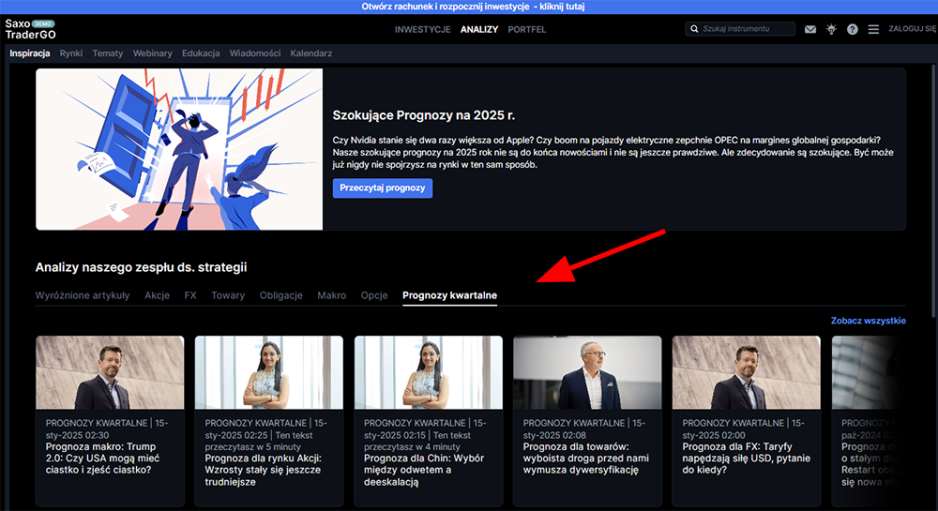The width and height of the screenshot is (938, 511).
Task: Open the question mark help icon
Action: 852,30
